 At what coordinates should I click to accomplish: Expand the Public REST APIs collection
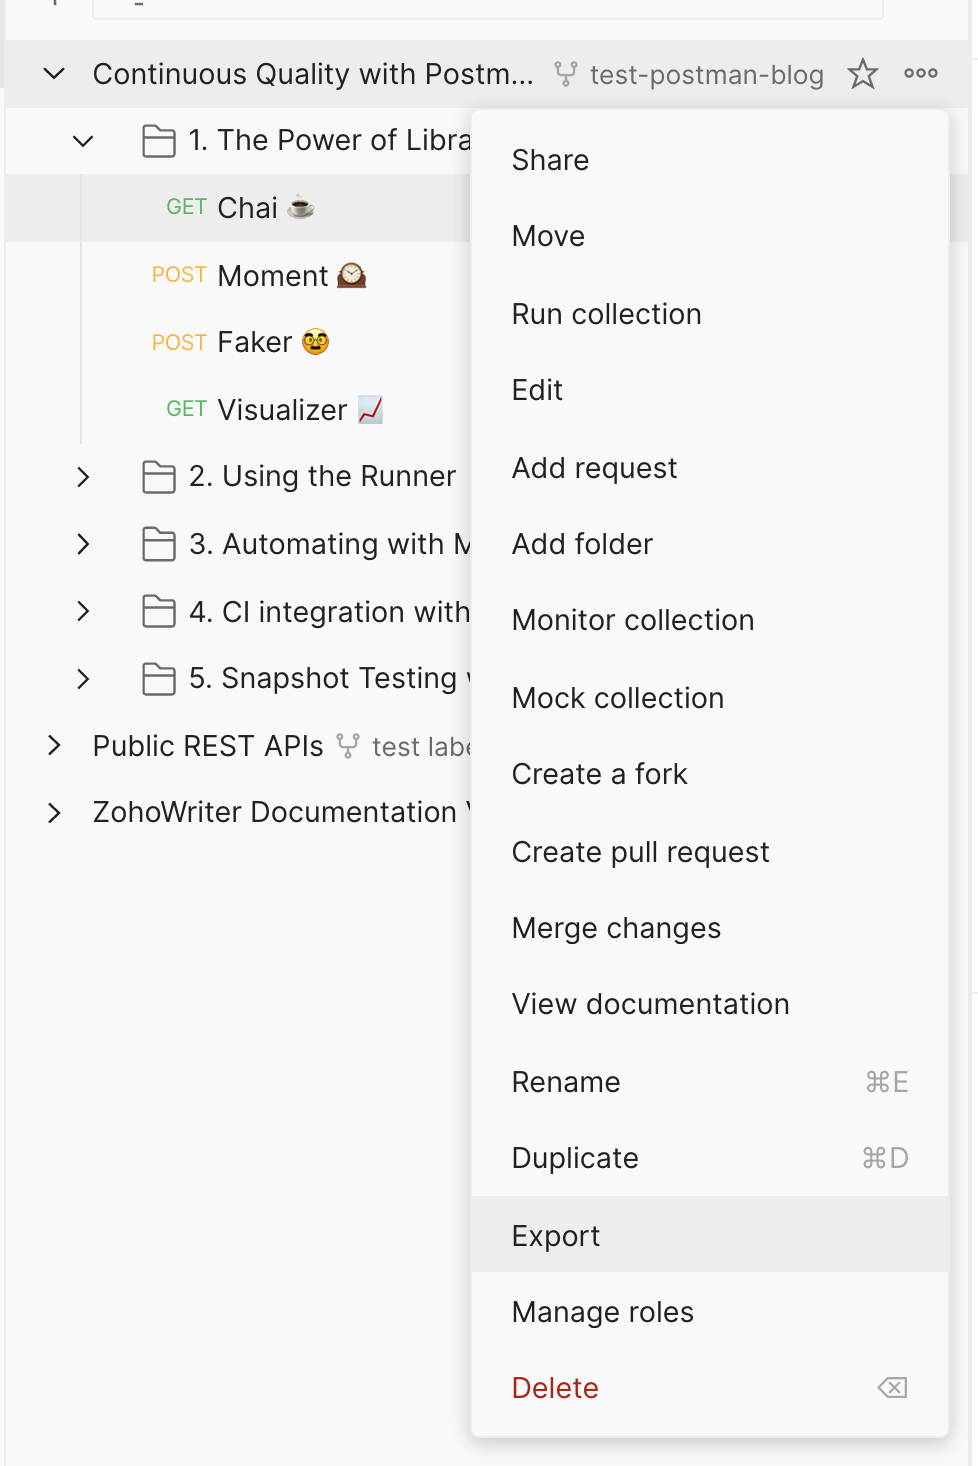point(55,746)
